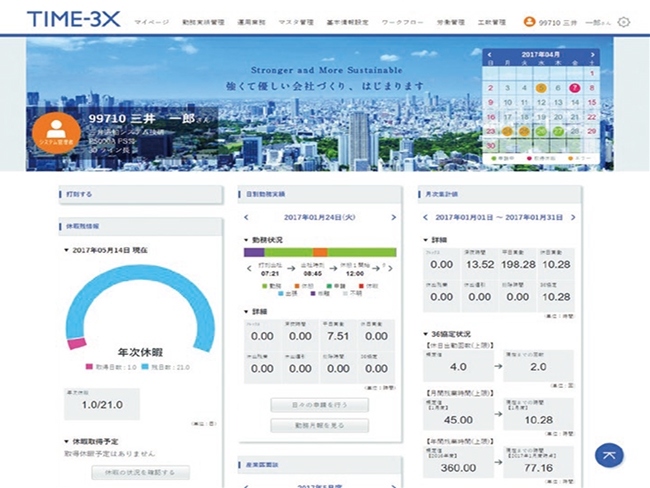This screenshot has height=488, width=650.
Task: Click the TIME-3X logo
Action: [x=74, y=20]
